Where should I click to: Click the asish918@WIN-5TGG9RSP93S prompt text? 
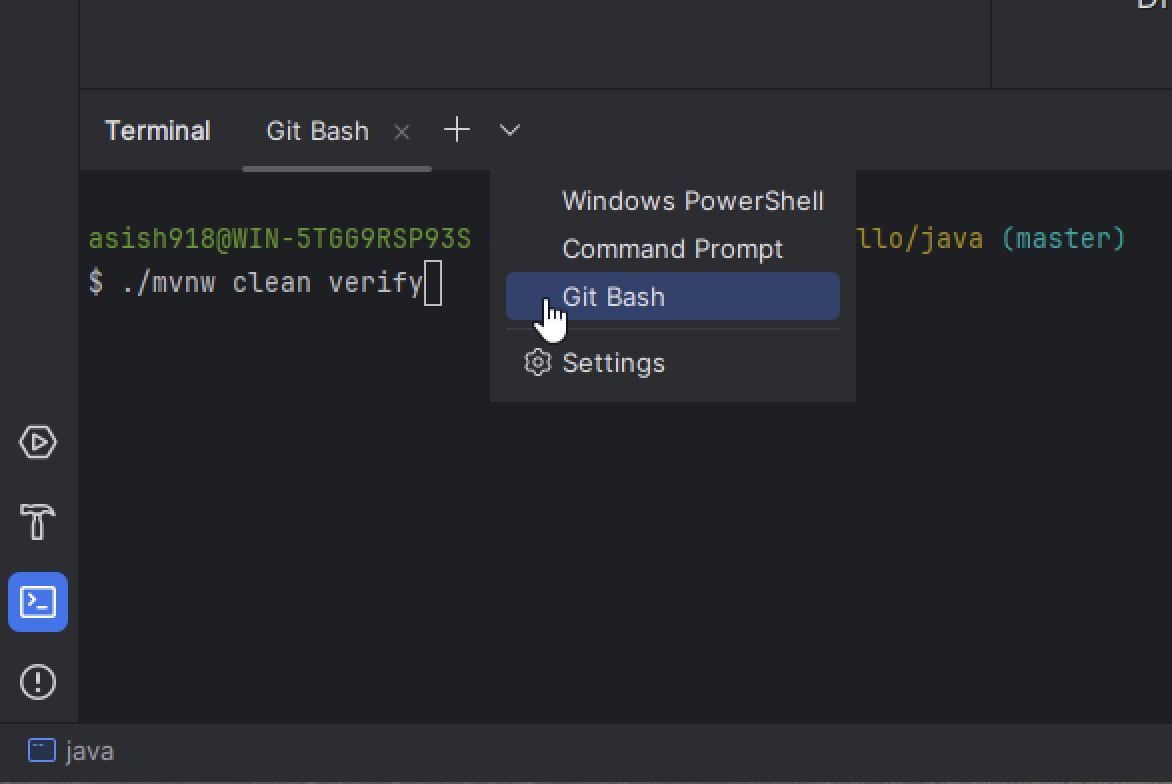tap(280, 238)
